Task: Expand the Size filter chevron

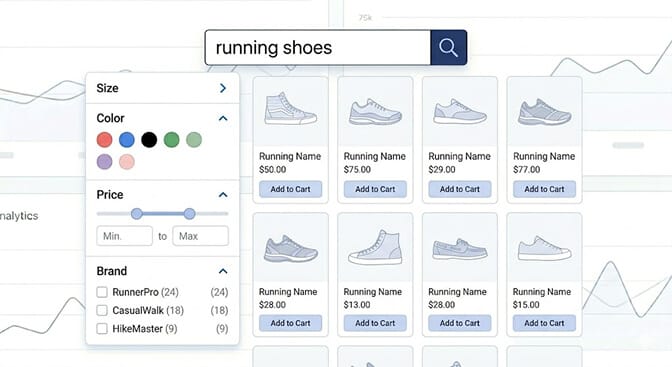Action: tap(223, 88)
